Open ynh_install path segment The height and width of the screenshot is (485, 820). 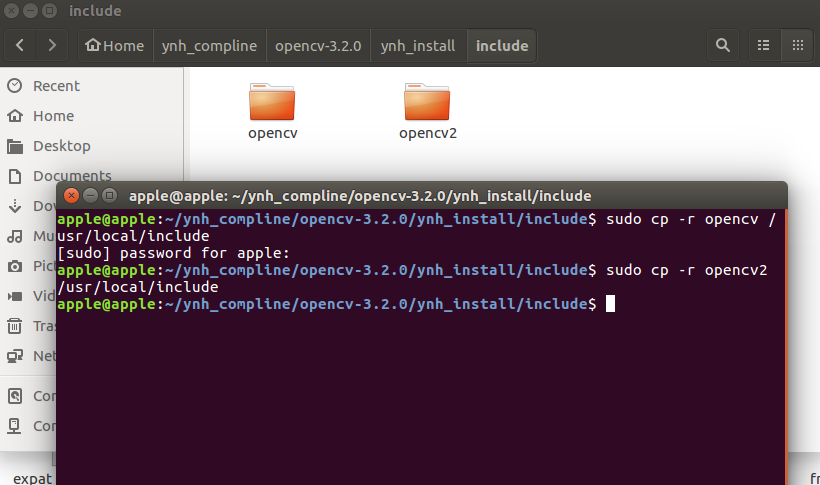point(418,46)
